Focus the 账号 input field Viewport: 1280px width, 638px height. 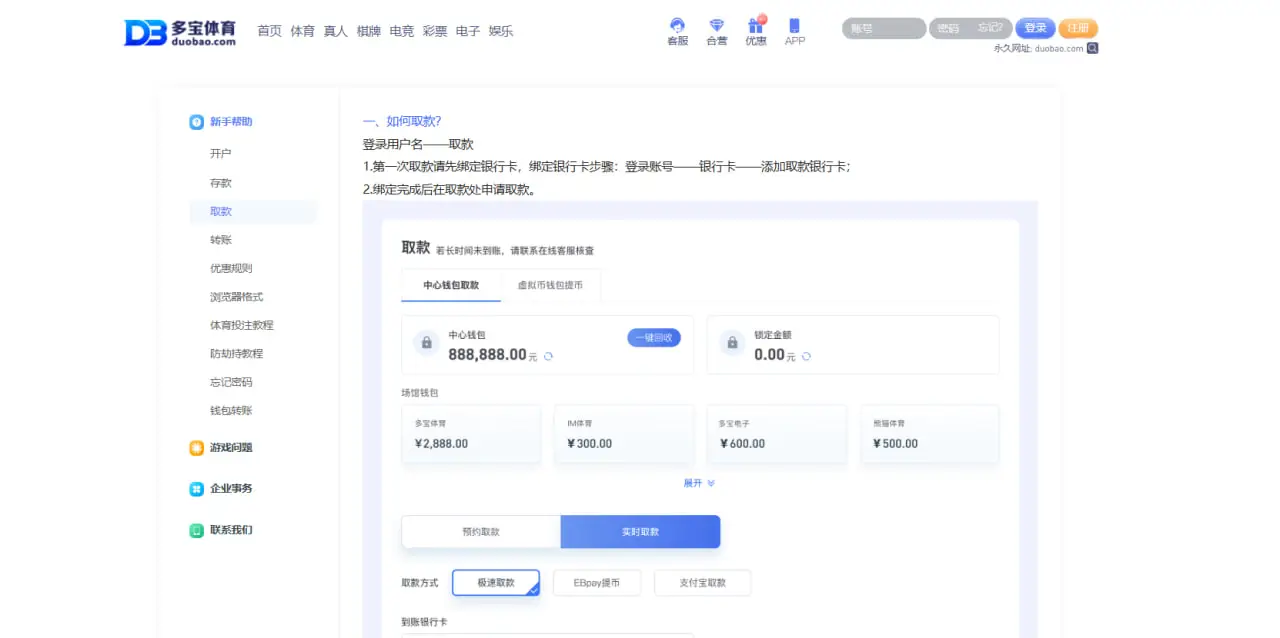(x=884, y=28)
